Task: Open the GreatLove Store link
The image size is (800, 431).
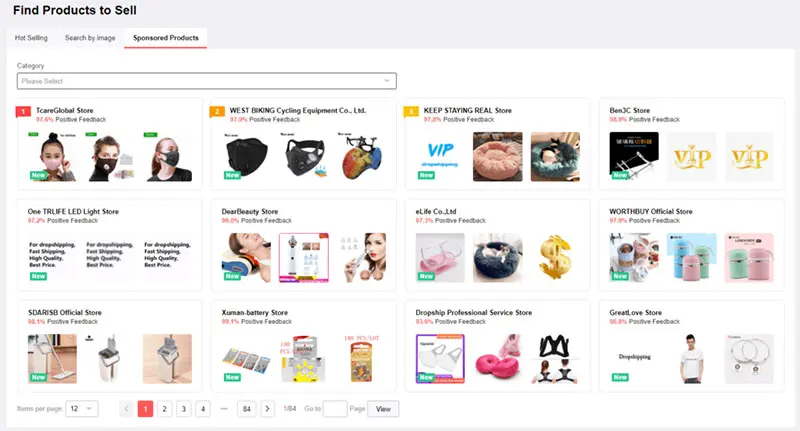Action: (635, 312)
